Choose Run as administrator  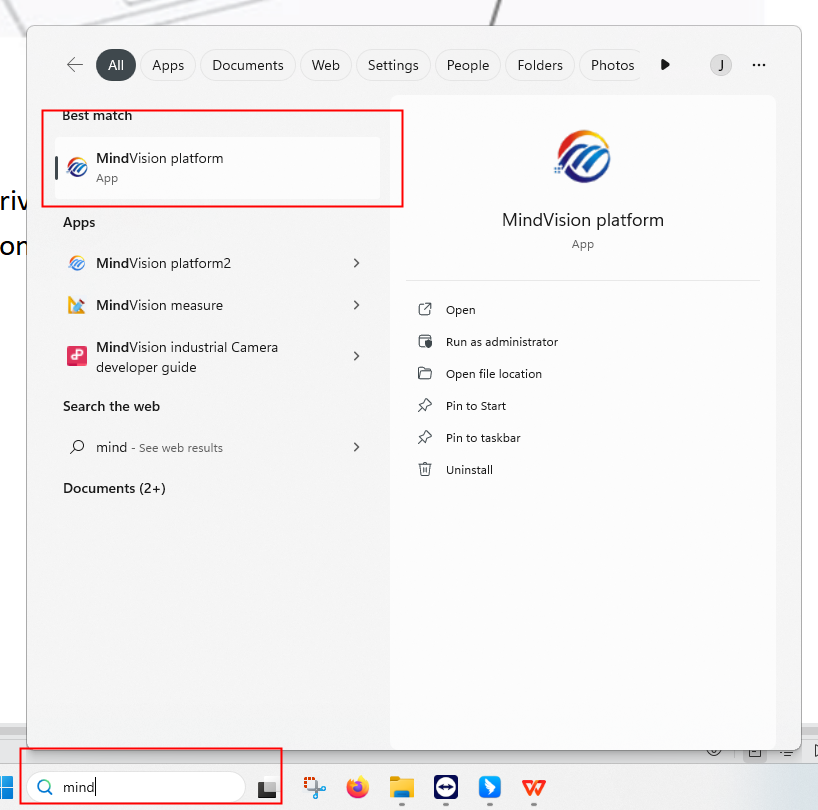502,342
